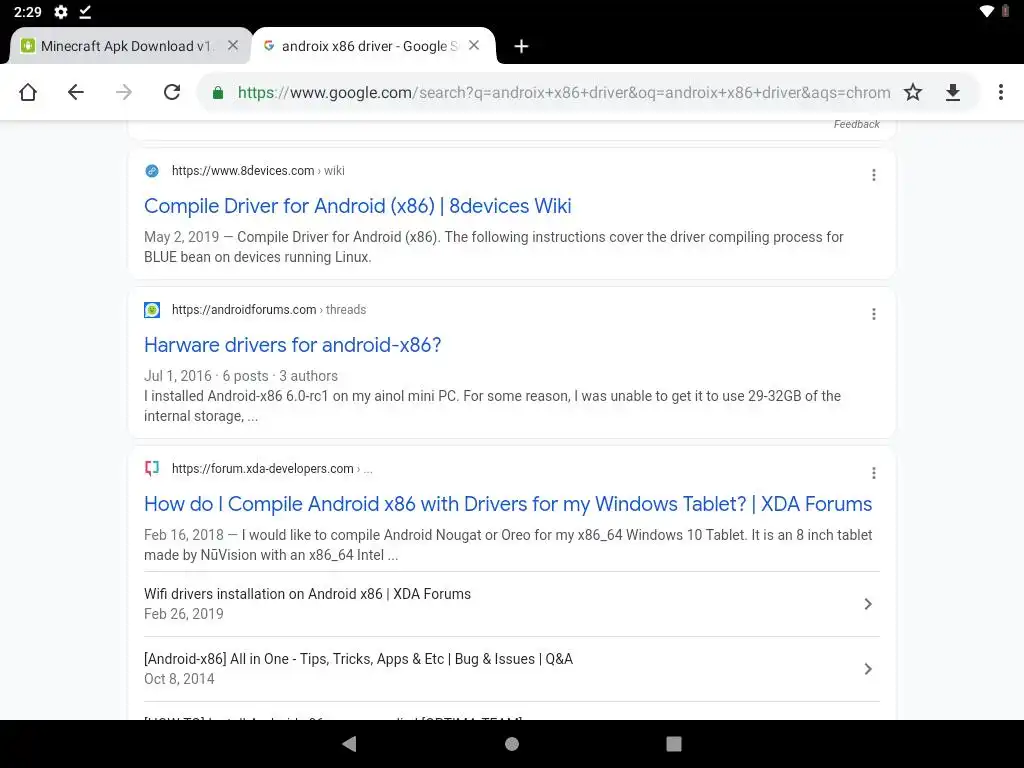Click the forum.xda-developers.com URL
The width and height of the screenshot is (1024, 768).
coord(272,468)
